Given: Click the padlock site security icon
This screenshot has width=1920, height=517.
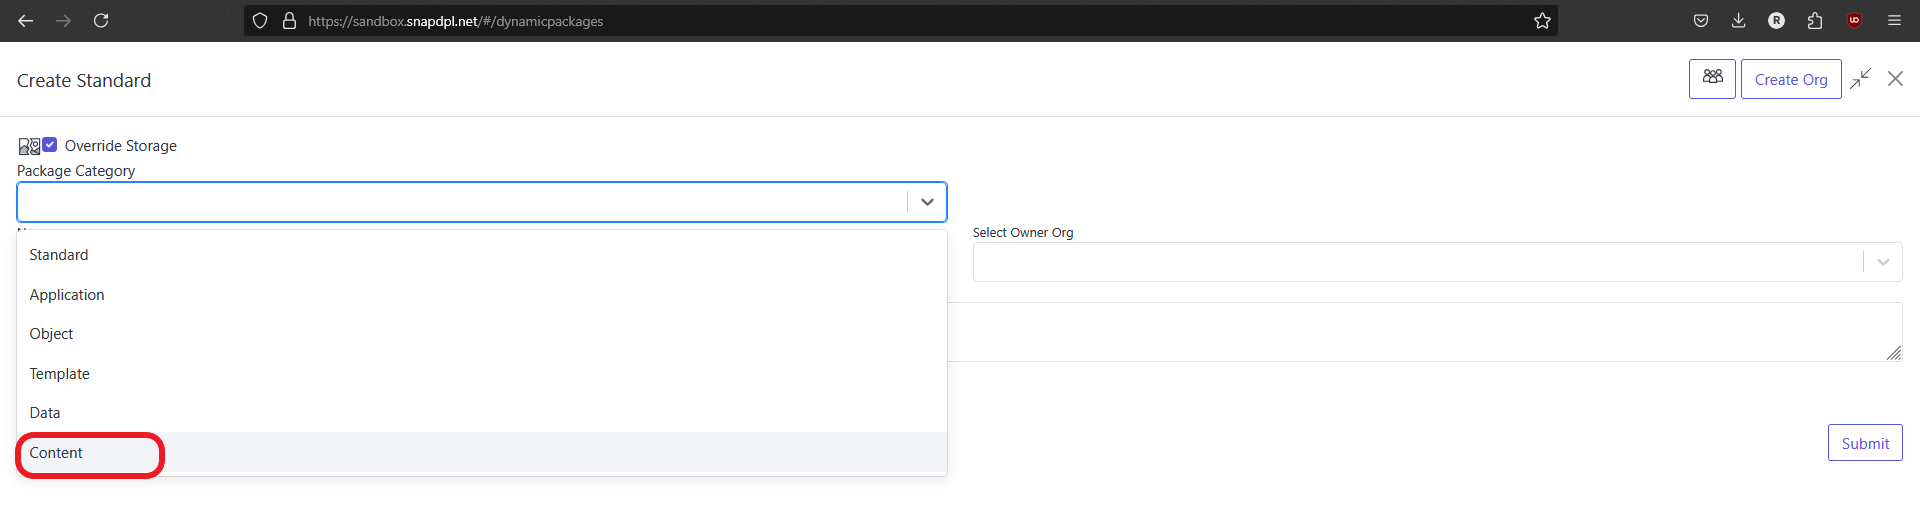Looking at the screenshot, I should (290, 21).
